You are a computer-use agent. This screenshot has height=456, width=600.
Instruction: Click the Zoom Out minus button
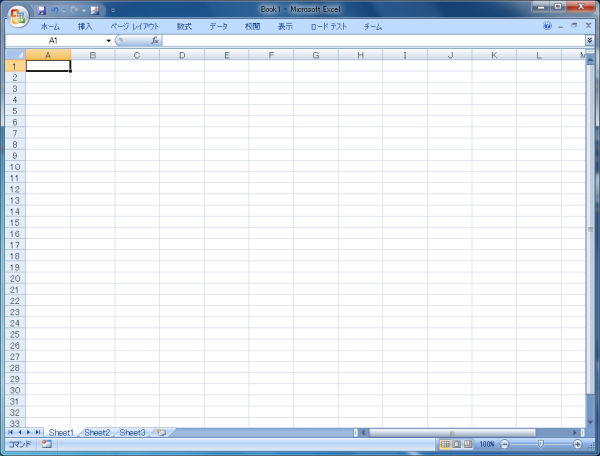pyautogui.click(x=505, y=444)
